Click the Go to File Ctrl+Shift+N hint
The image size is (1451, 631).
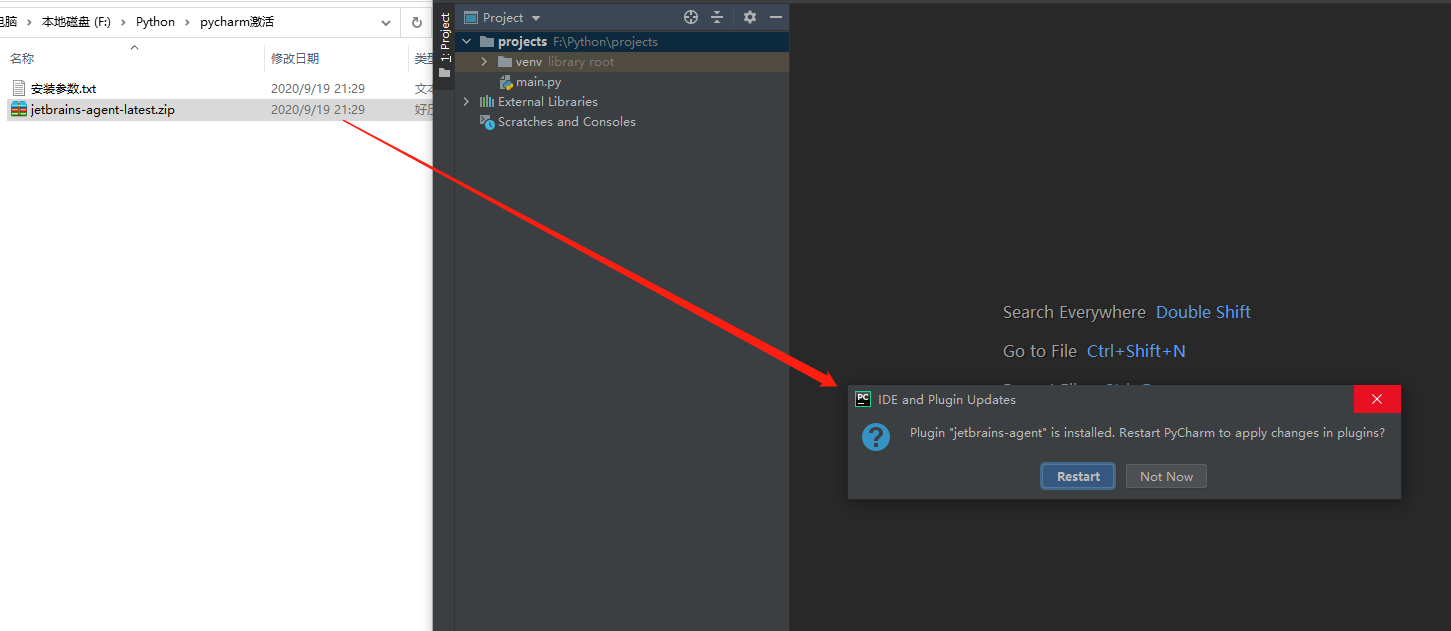[x=1094, y=351]
